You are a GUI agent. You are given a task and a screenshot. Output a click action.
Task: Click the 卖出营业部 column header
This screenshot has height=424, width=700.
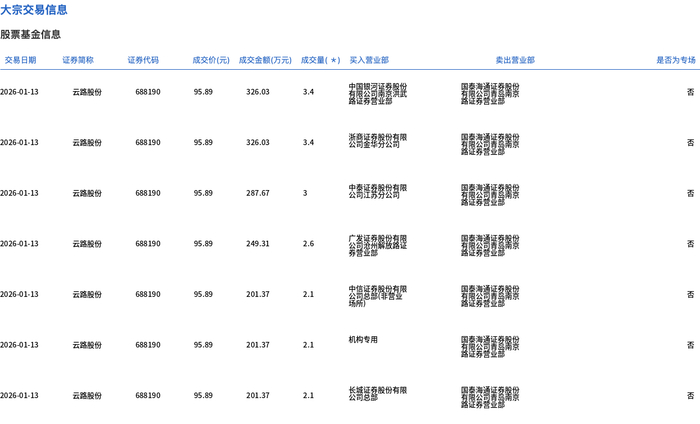click(x=515, y=60)
